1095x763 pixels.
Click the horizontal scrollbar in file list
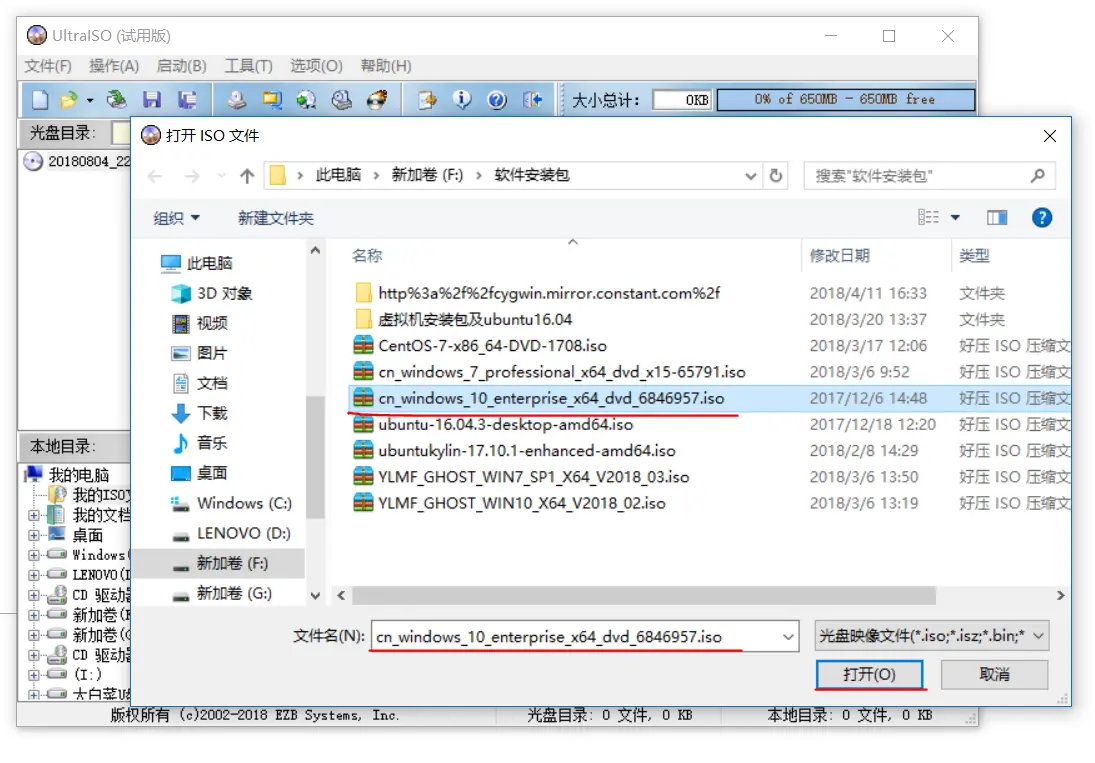[x=643, y=595]
